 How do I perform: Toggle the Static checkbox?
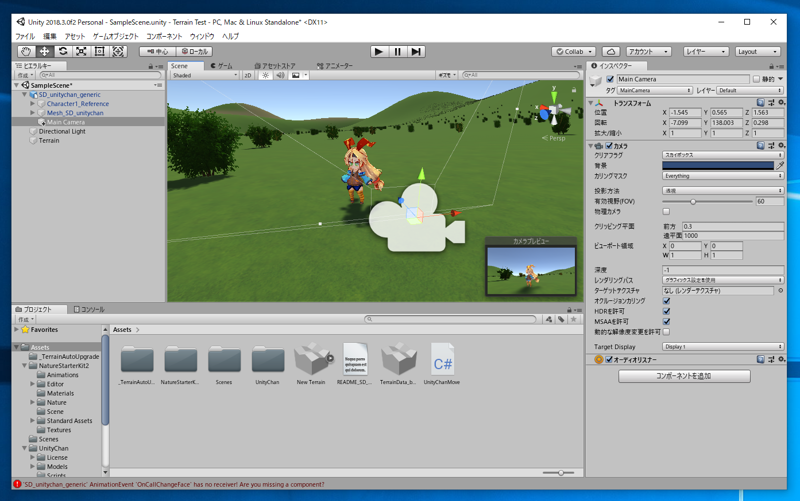point(756,79)
